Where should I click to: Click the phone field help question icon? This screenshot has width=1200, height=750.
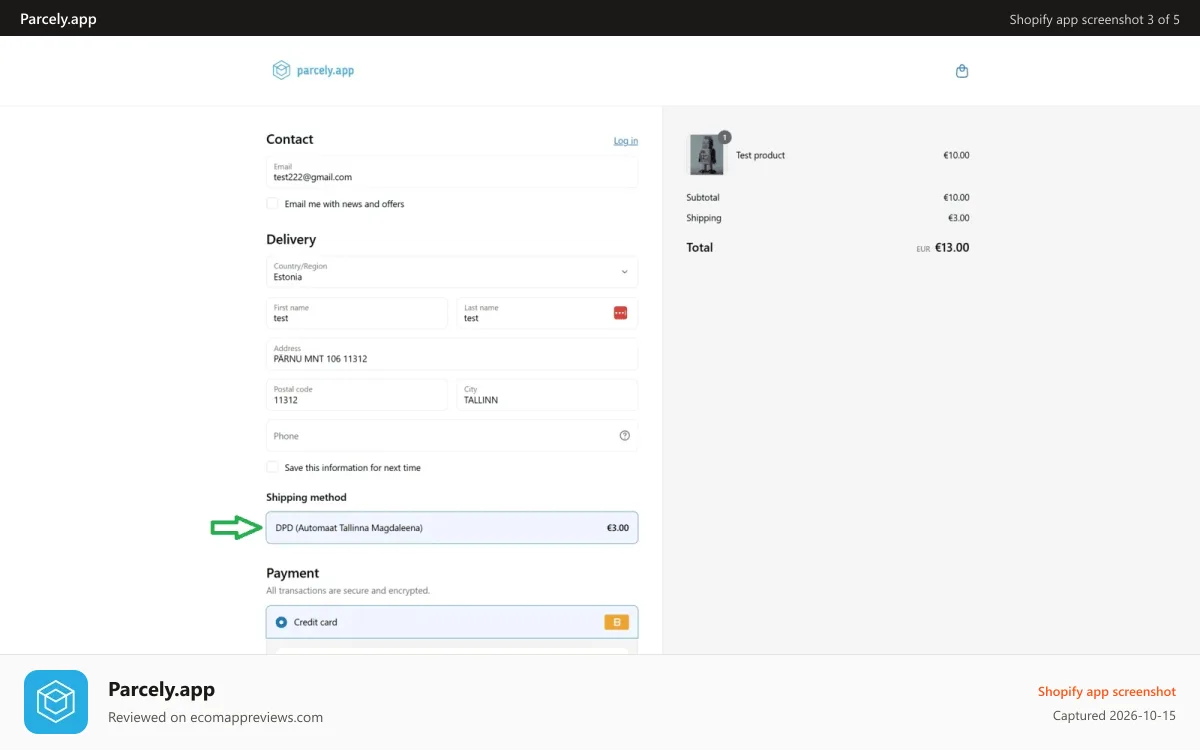(x=625, y=435)
